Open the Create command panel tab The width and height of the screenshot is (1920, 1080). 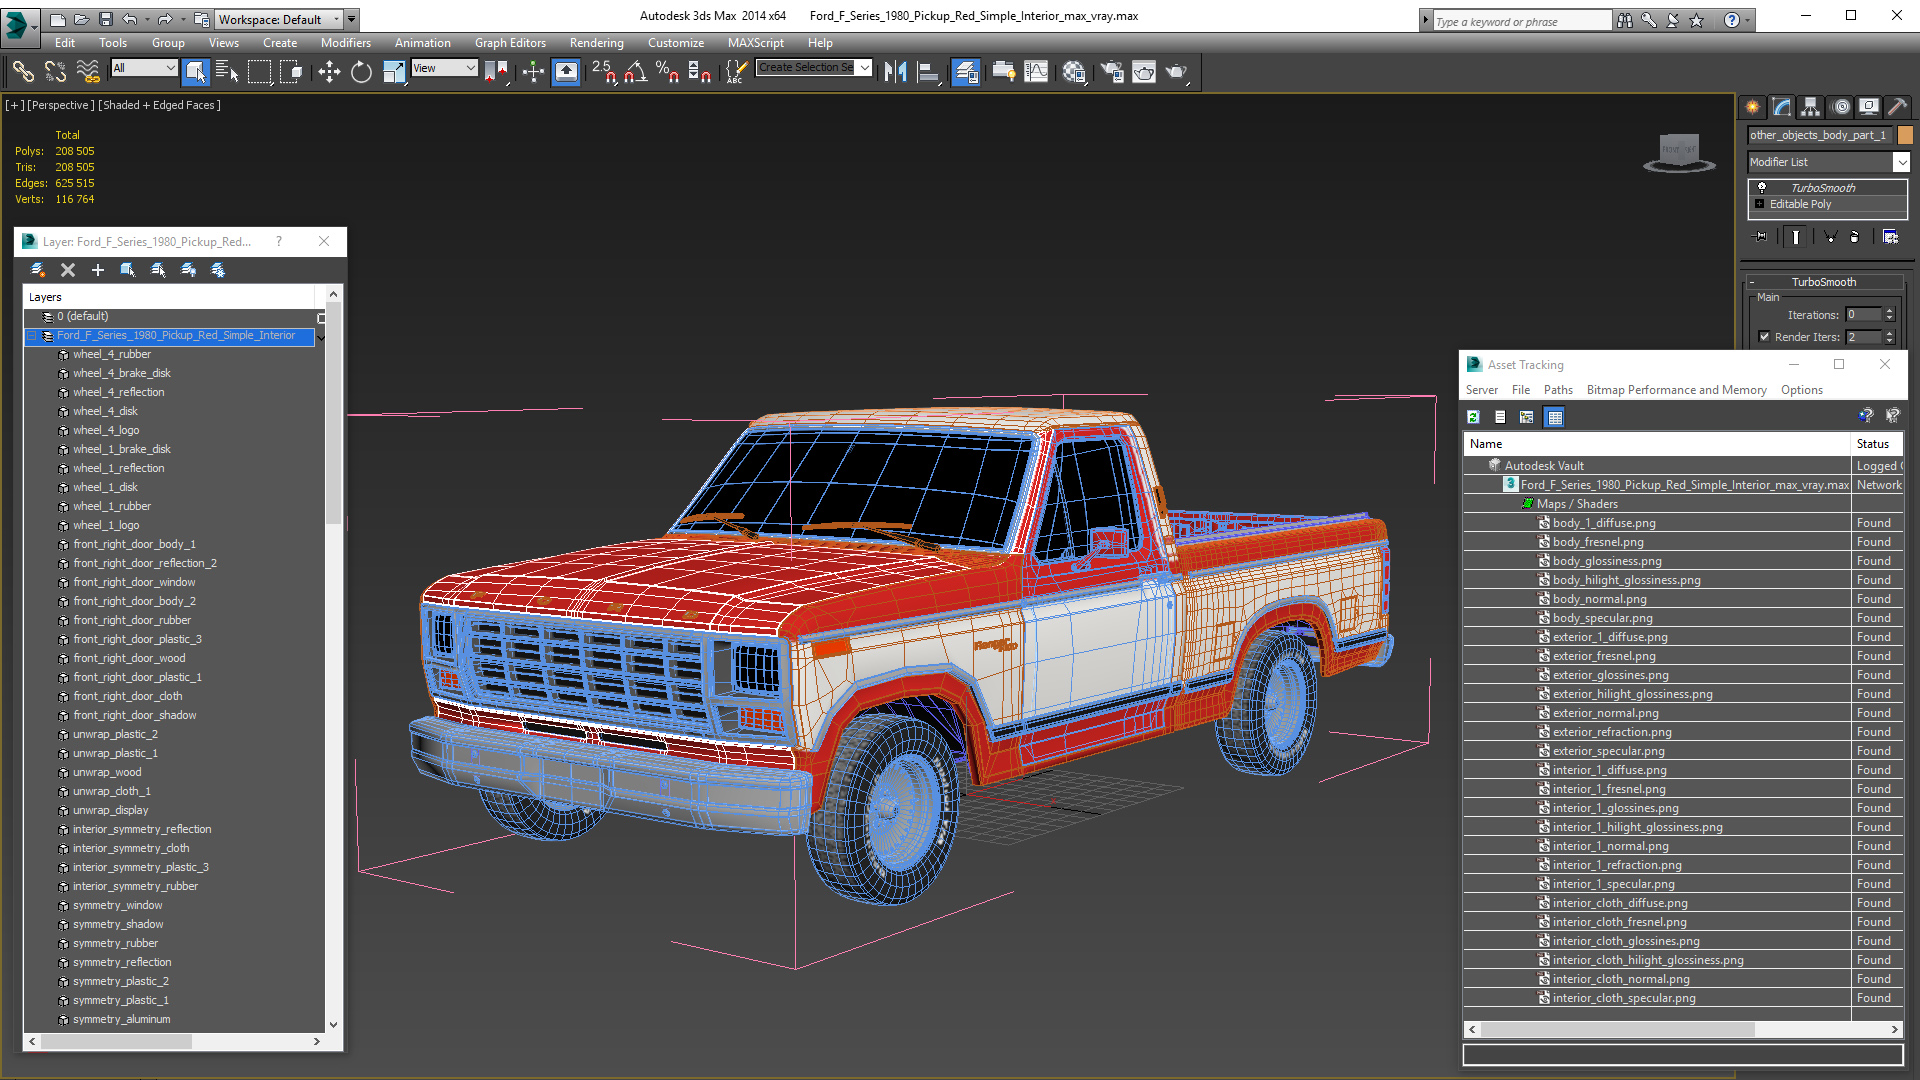coord(1753,107)
